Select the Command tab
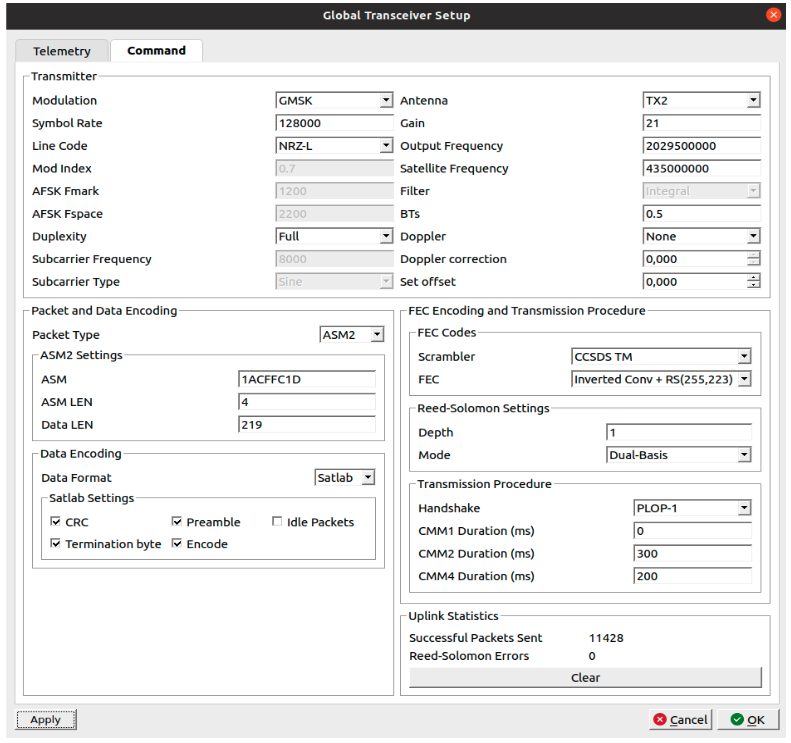791x743 pixels. (156, 50)
